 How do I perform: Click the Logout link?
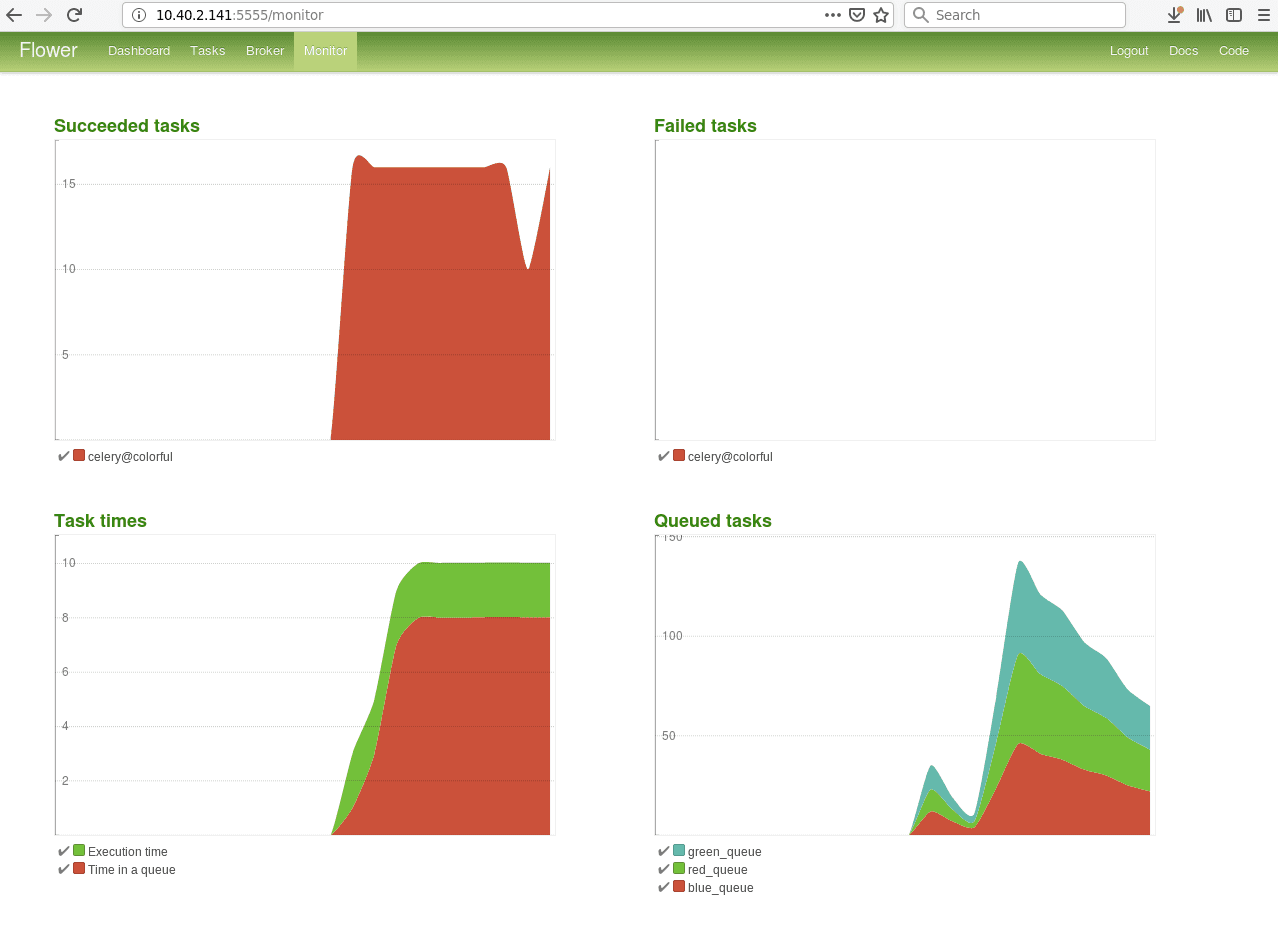point(1129,51)
